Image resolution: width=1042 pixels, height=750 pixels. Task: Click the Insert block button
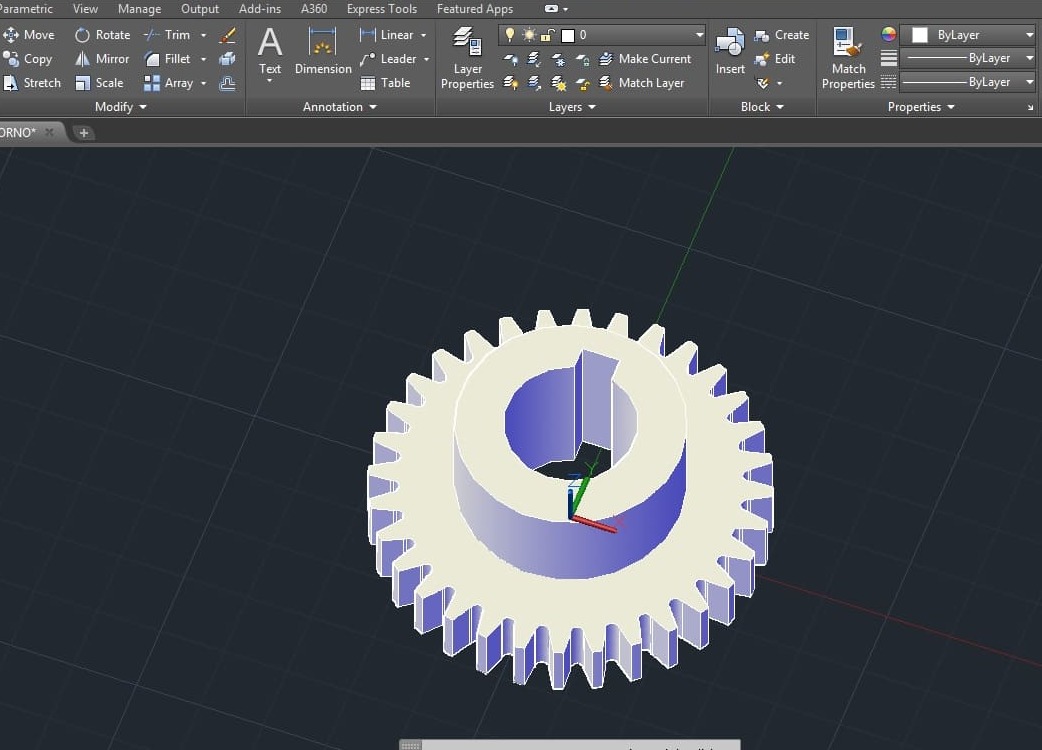[x=730, y=50]
